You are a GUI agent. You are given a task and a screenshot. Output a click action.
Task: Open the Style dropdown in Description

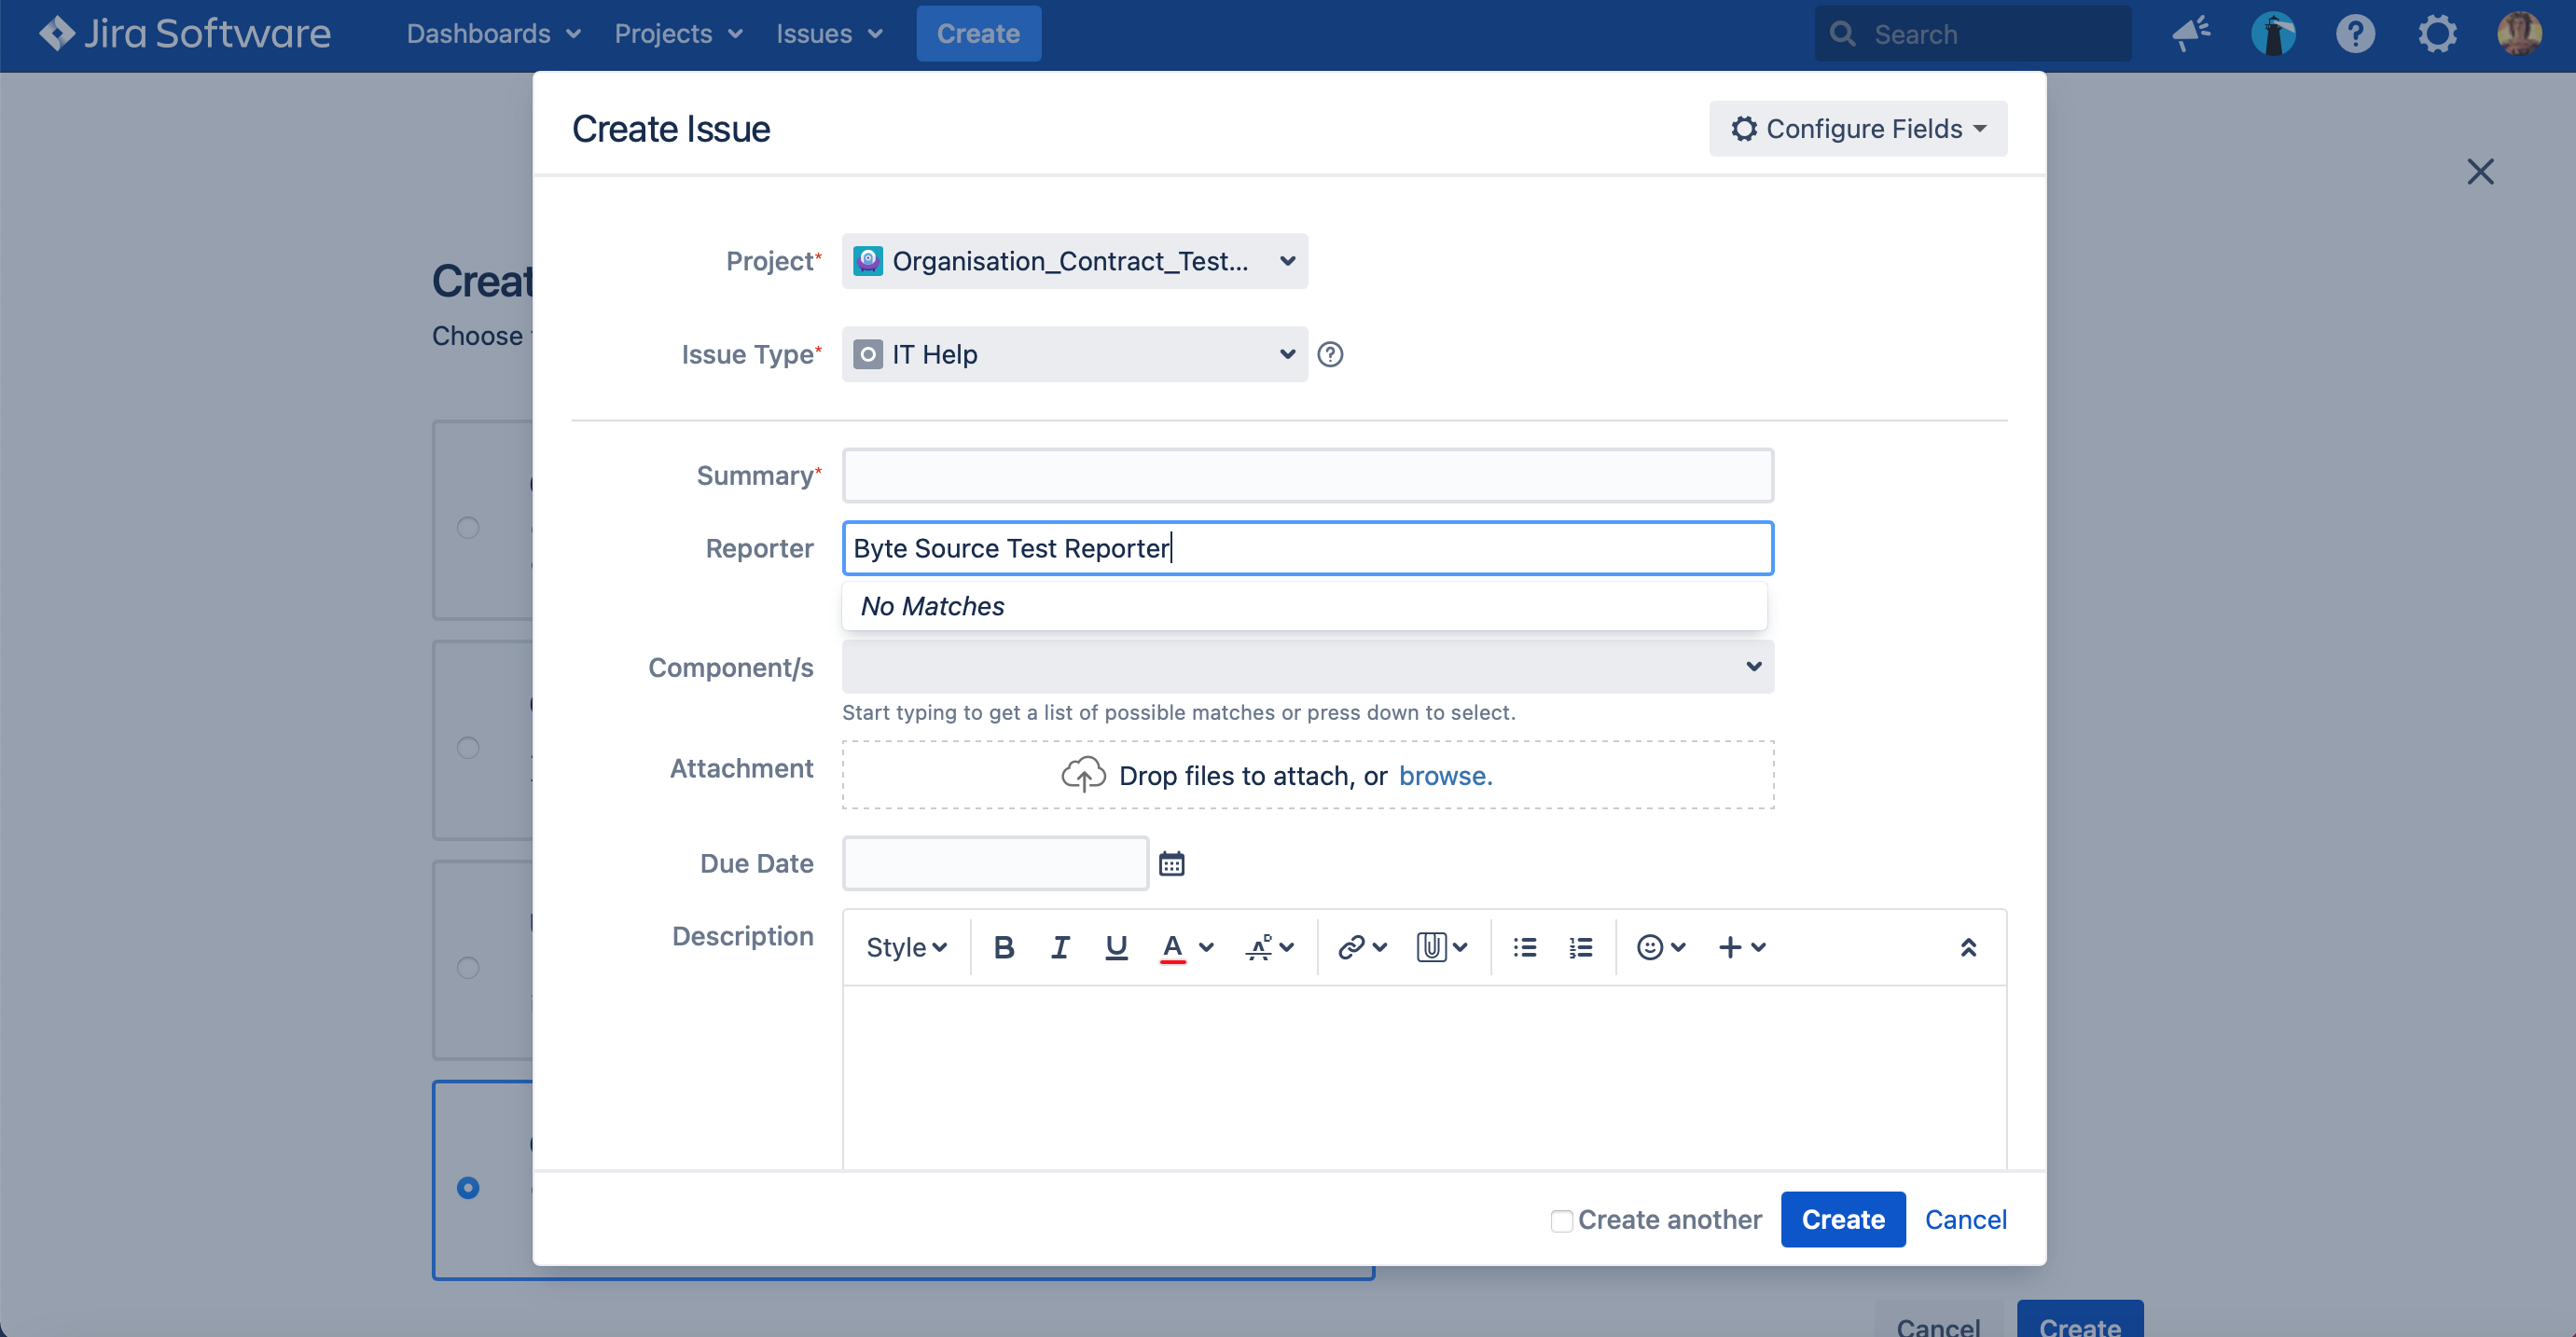(x=906, y=947)
